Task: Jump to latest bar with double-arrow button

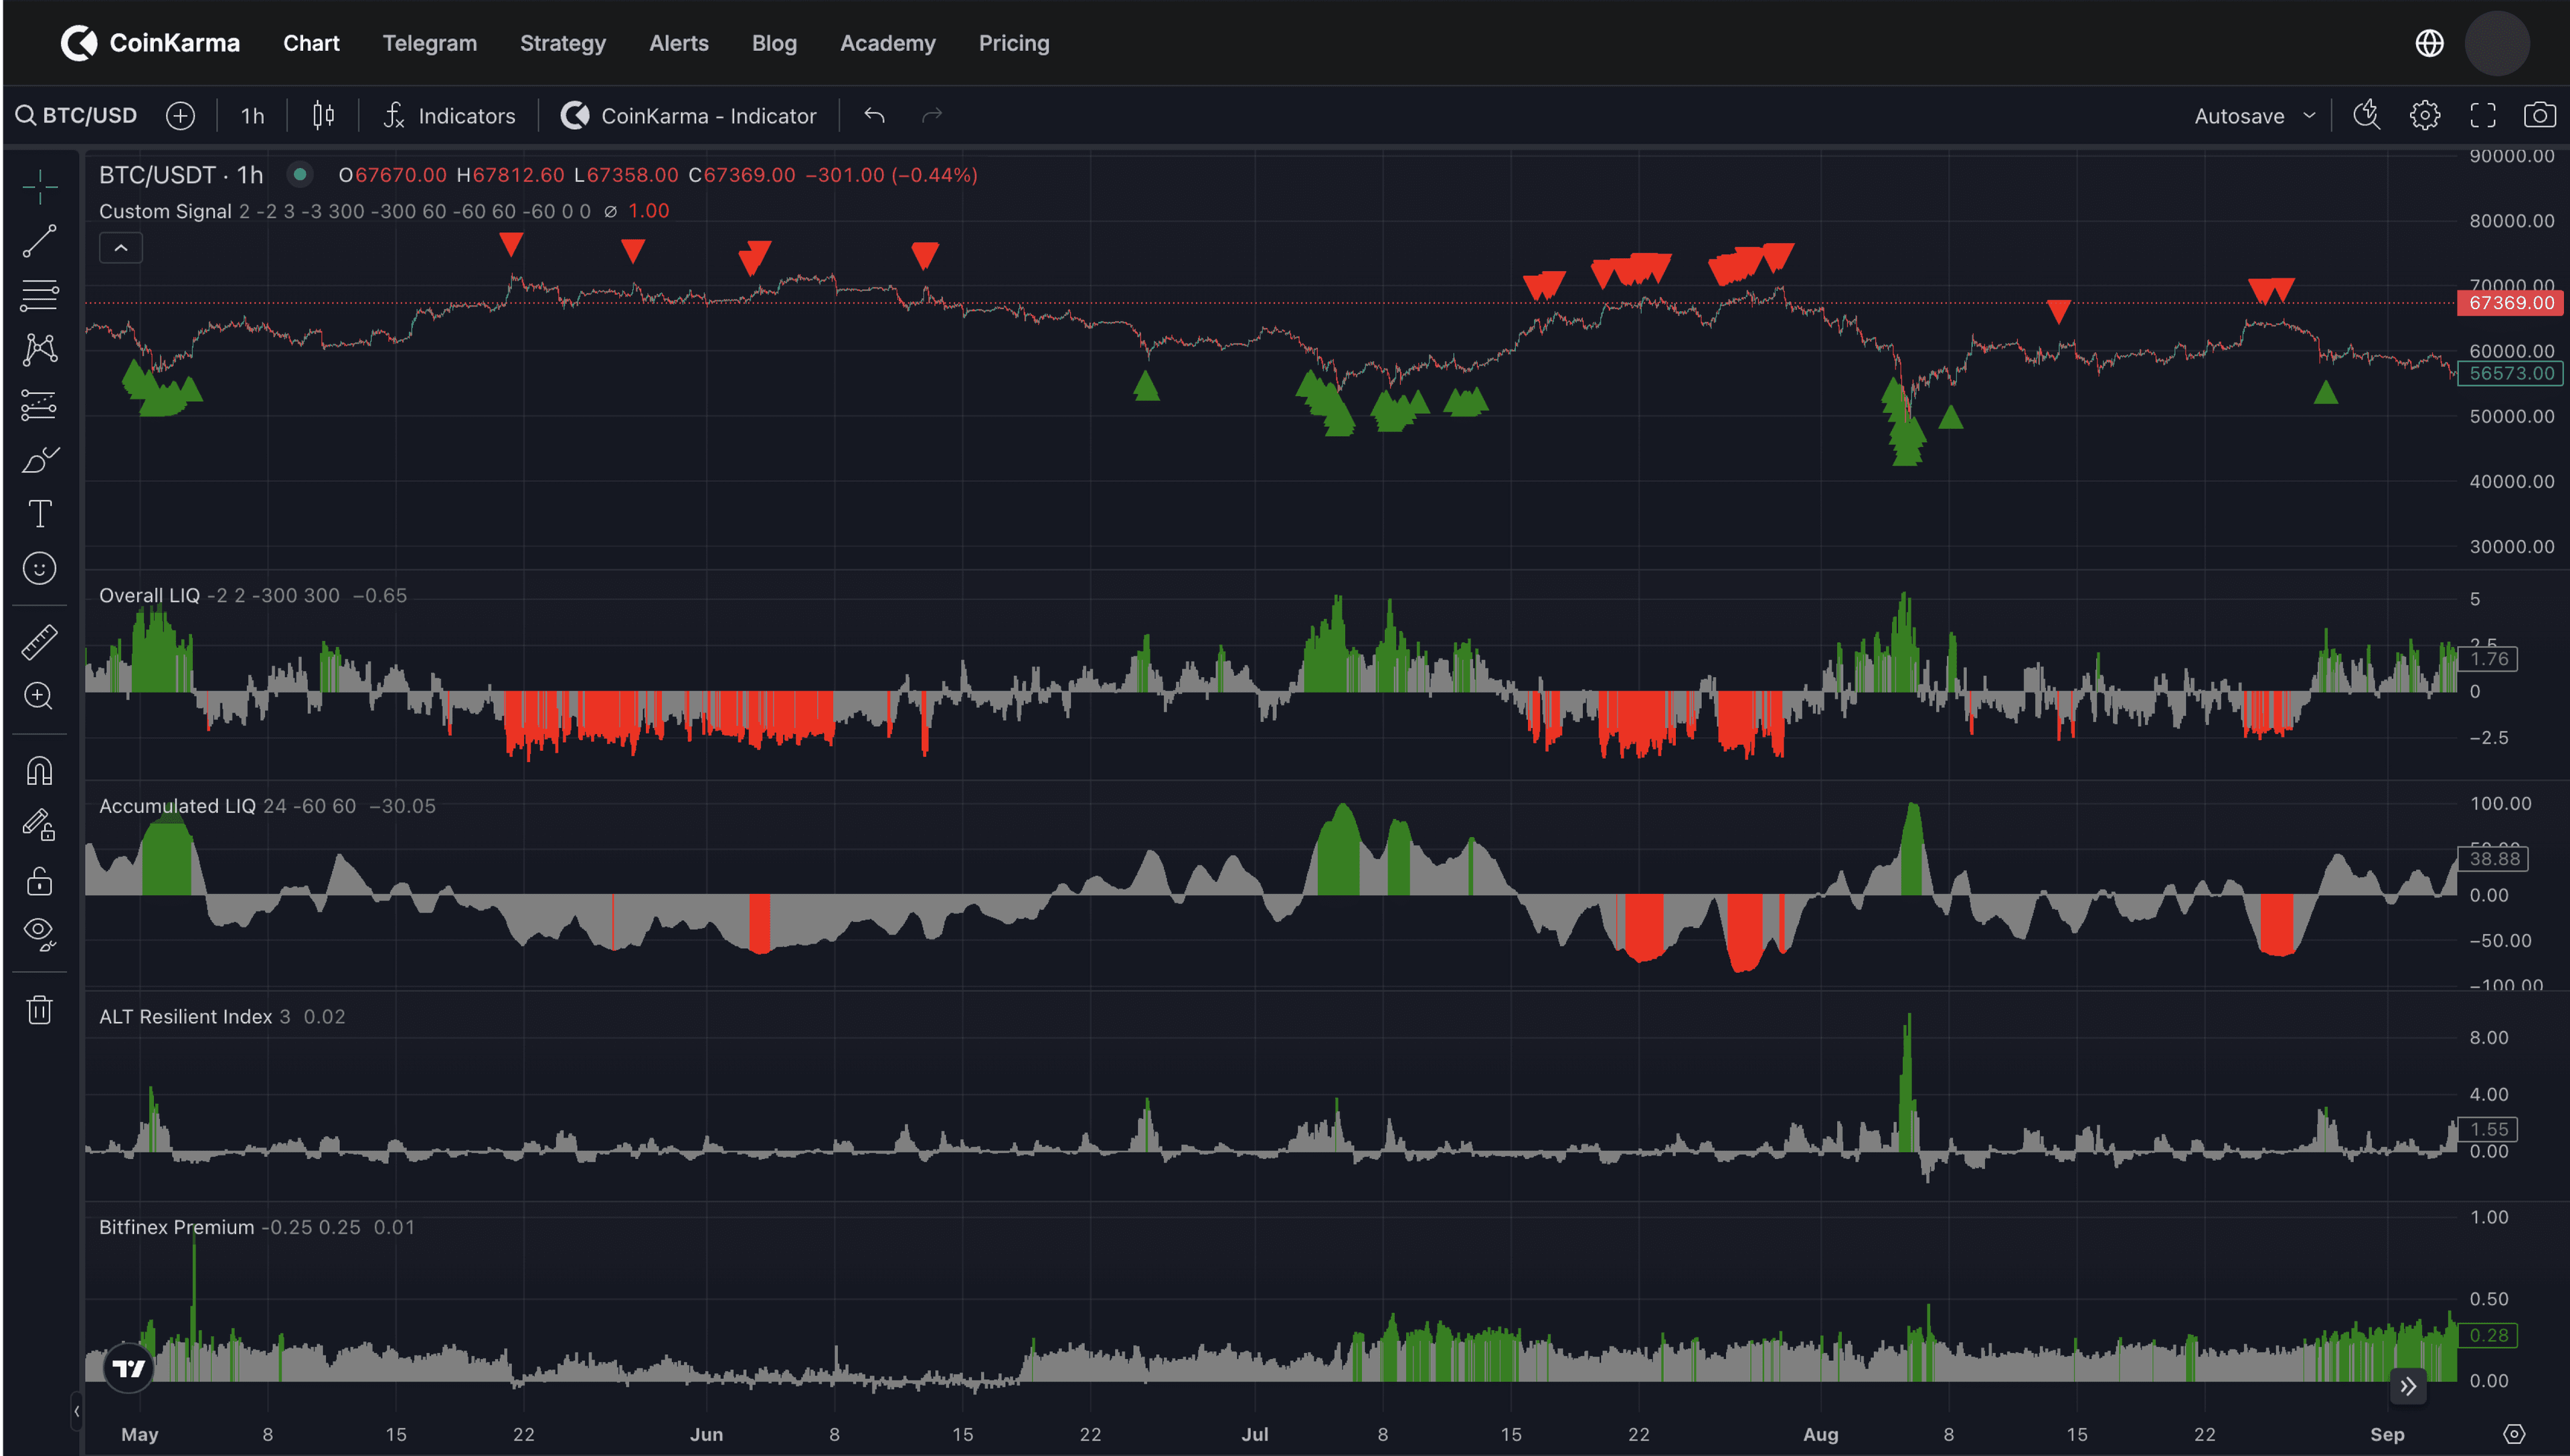Action: [2408, 1386]
